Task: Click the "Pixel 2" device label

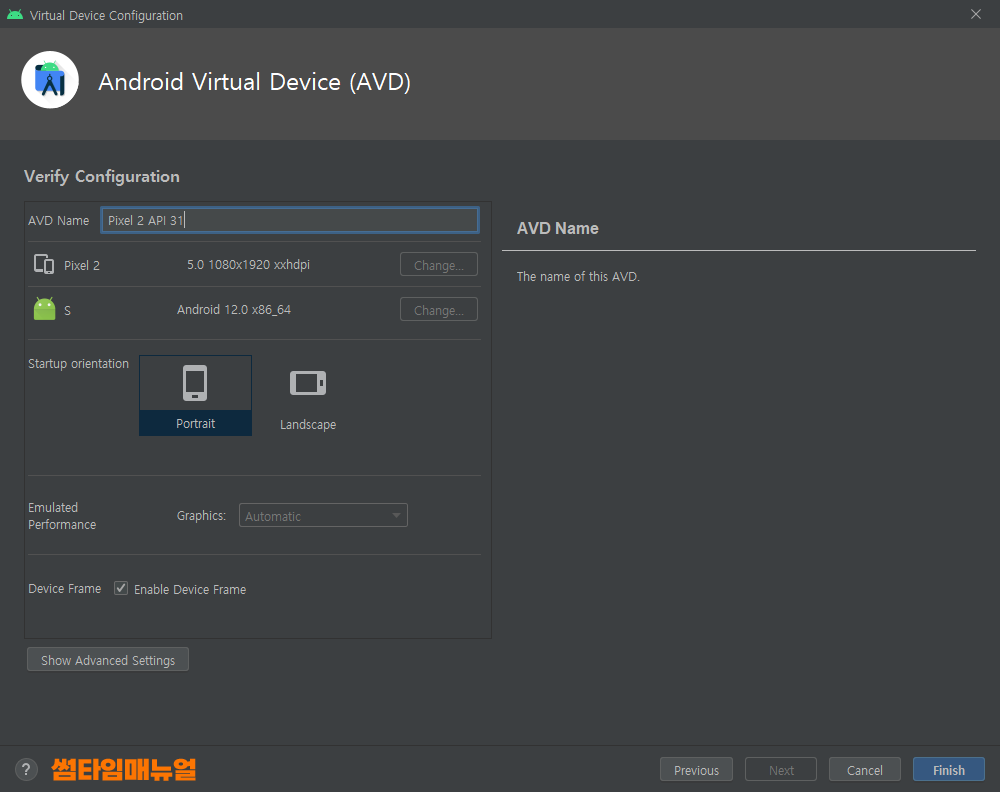Action: [x=82, y=265]
